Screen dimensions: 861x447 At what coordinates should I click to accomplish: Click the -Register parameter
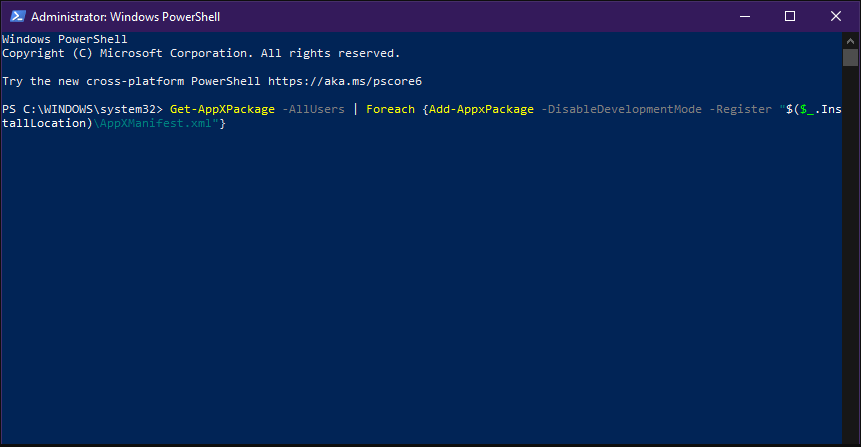[x=740, y=109]
